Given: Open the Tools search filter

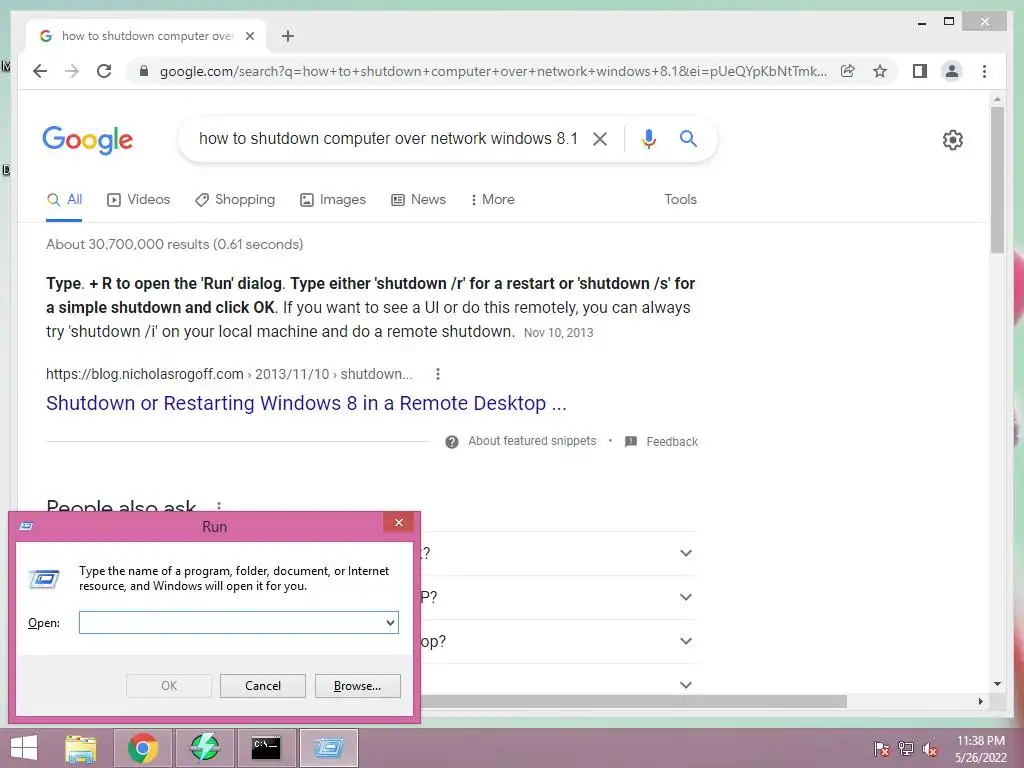Looking at the screenshot, I should [x=680, y=200].
